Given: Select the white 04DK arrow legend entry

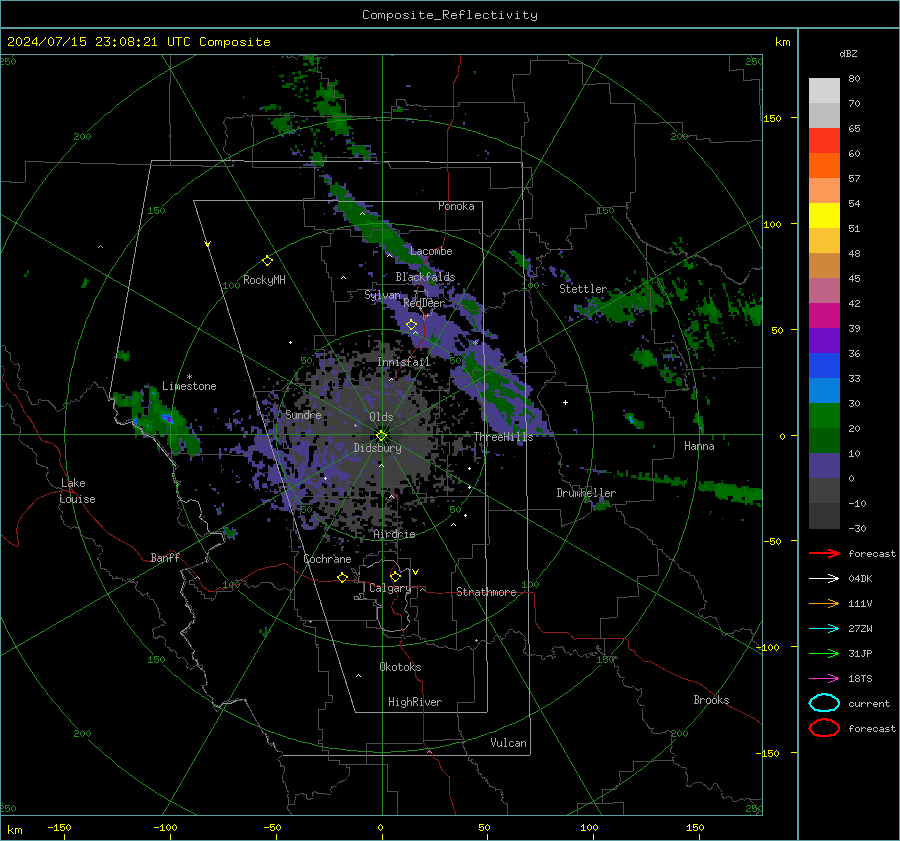Looking at the screenshot, I should pos(824,579).
